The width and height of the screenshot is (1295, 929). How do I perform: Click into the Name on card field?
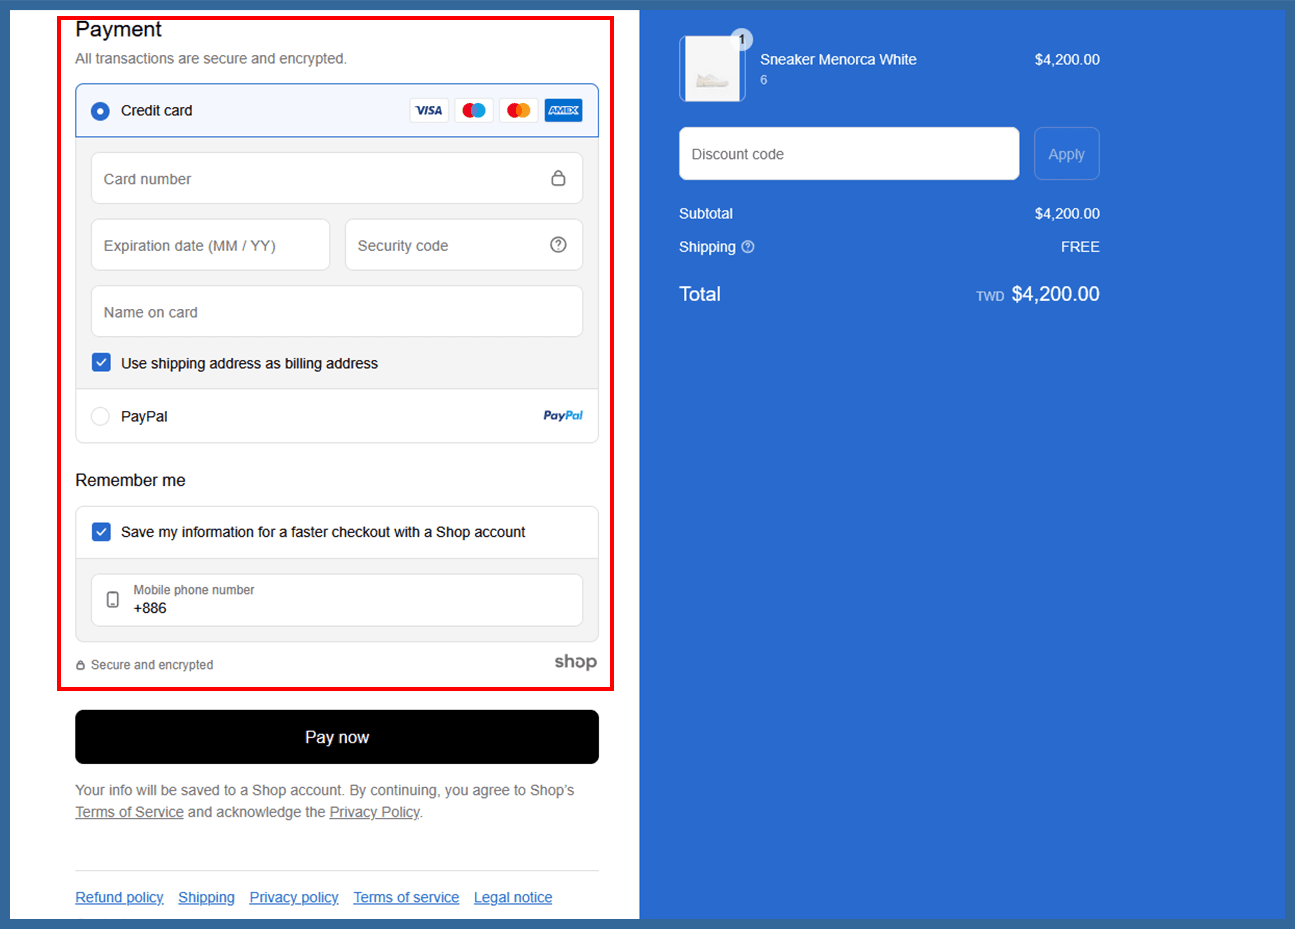click(336, 312)
